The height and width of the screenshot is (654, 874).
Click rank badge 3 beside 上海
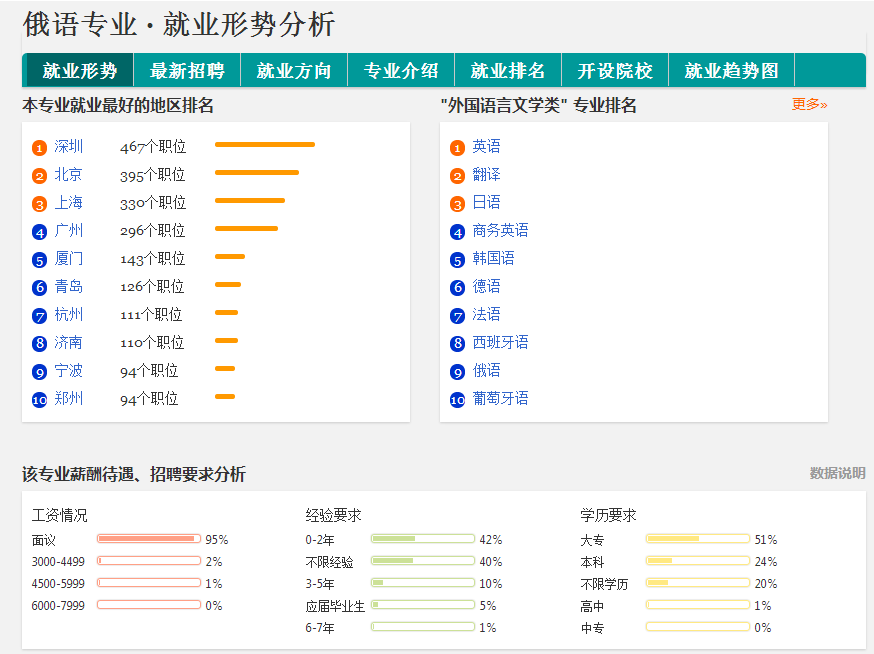pyautogui.click(x=39, y=204)
